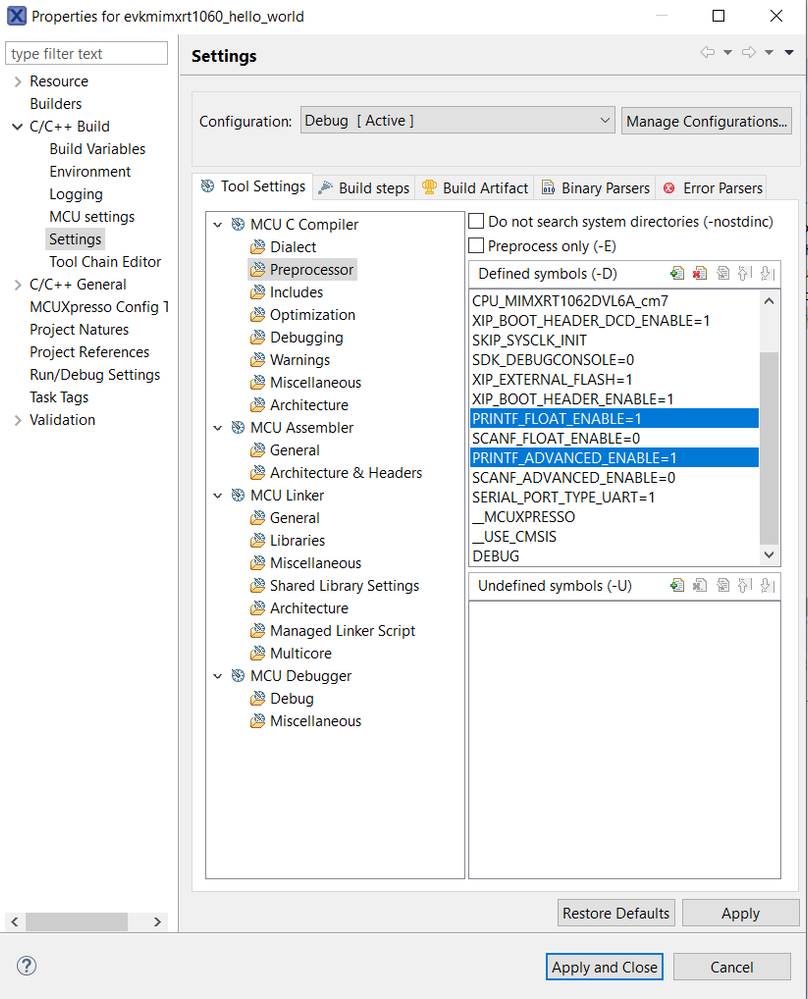Screen dimensions: 808x999
Task: Collapse the MCU C Compiler tree node
Action: (218, 224)
